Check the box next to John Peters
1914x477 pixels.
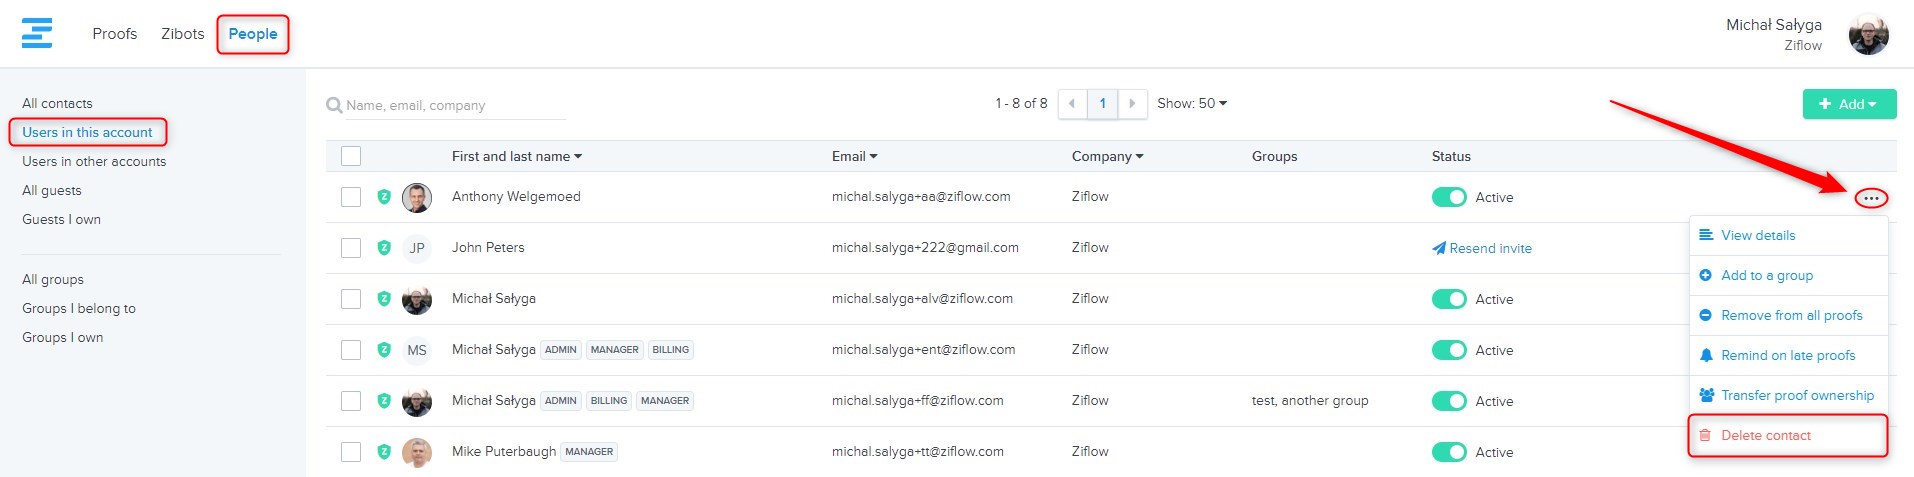click(x=351, y=248)
